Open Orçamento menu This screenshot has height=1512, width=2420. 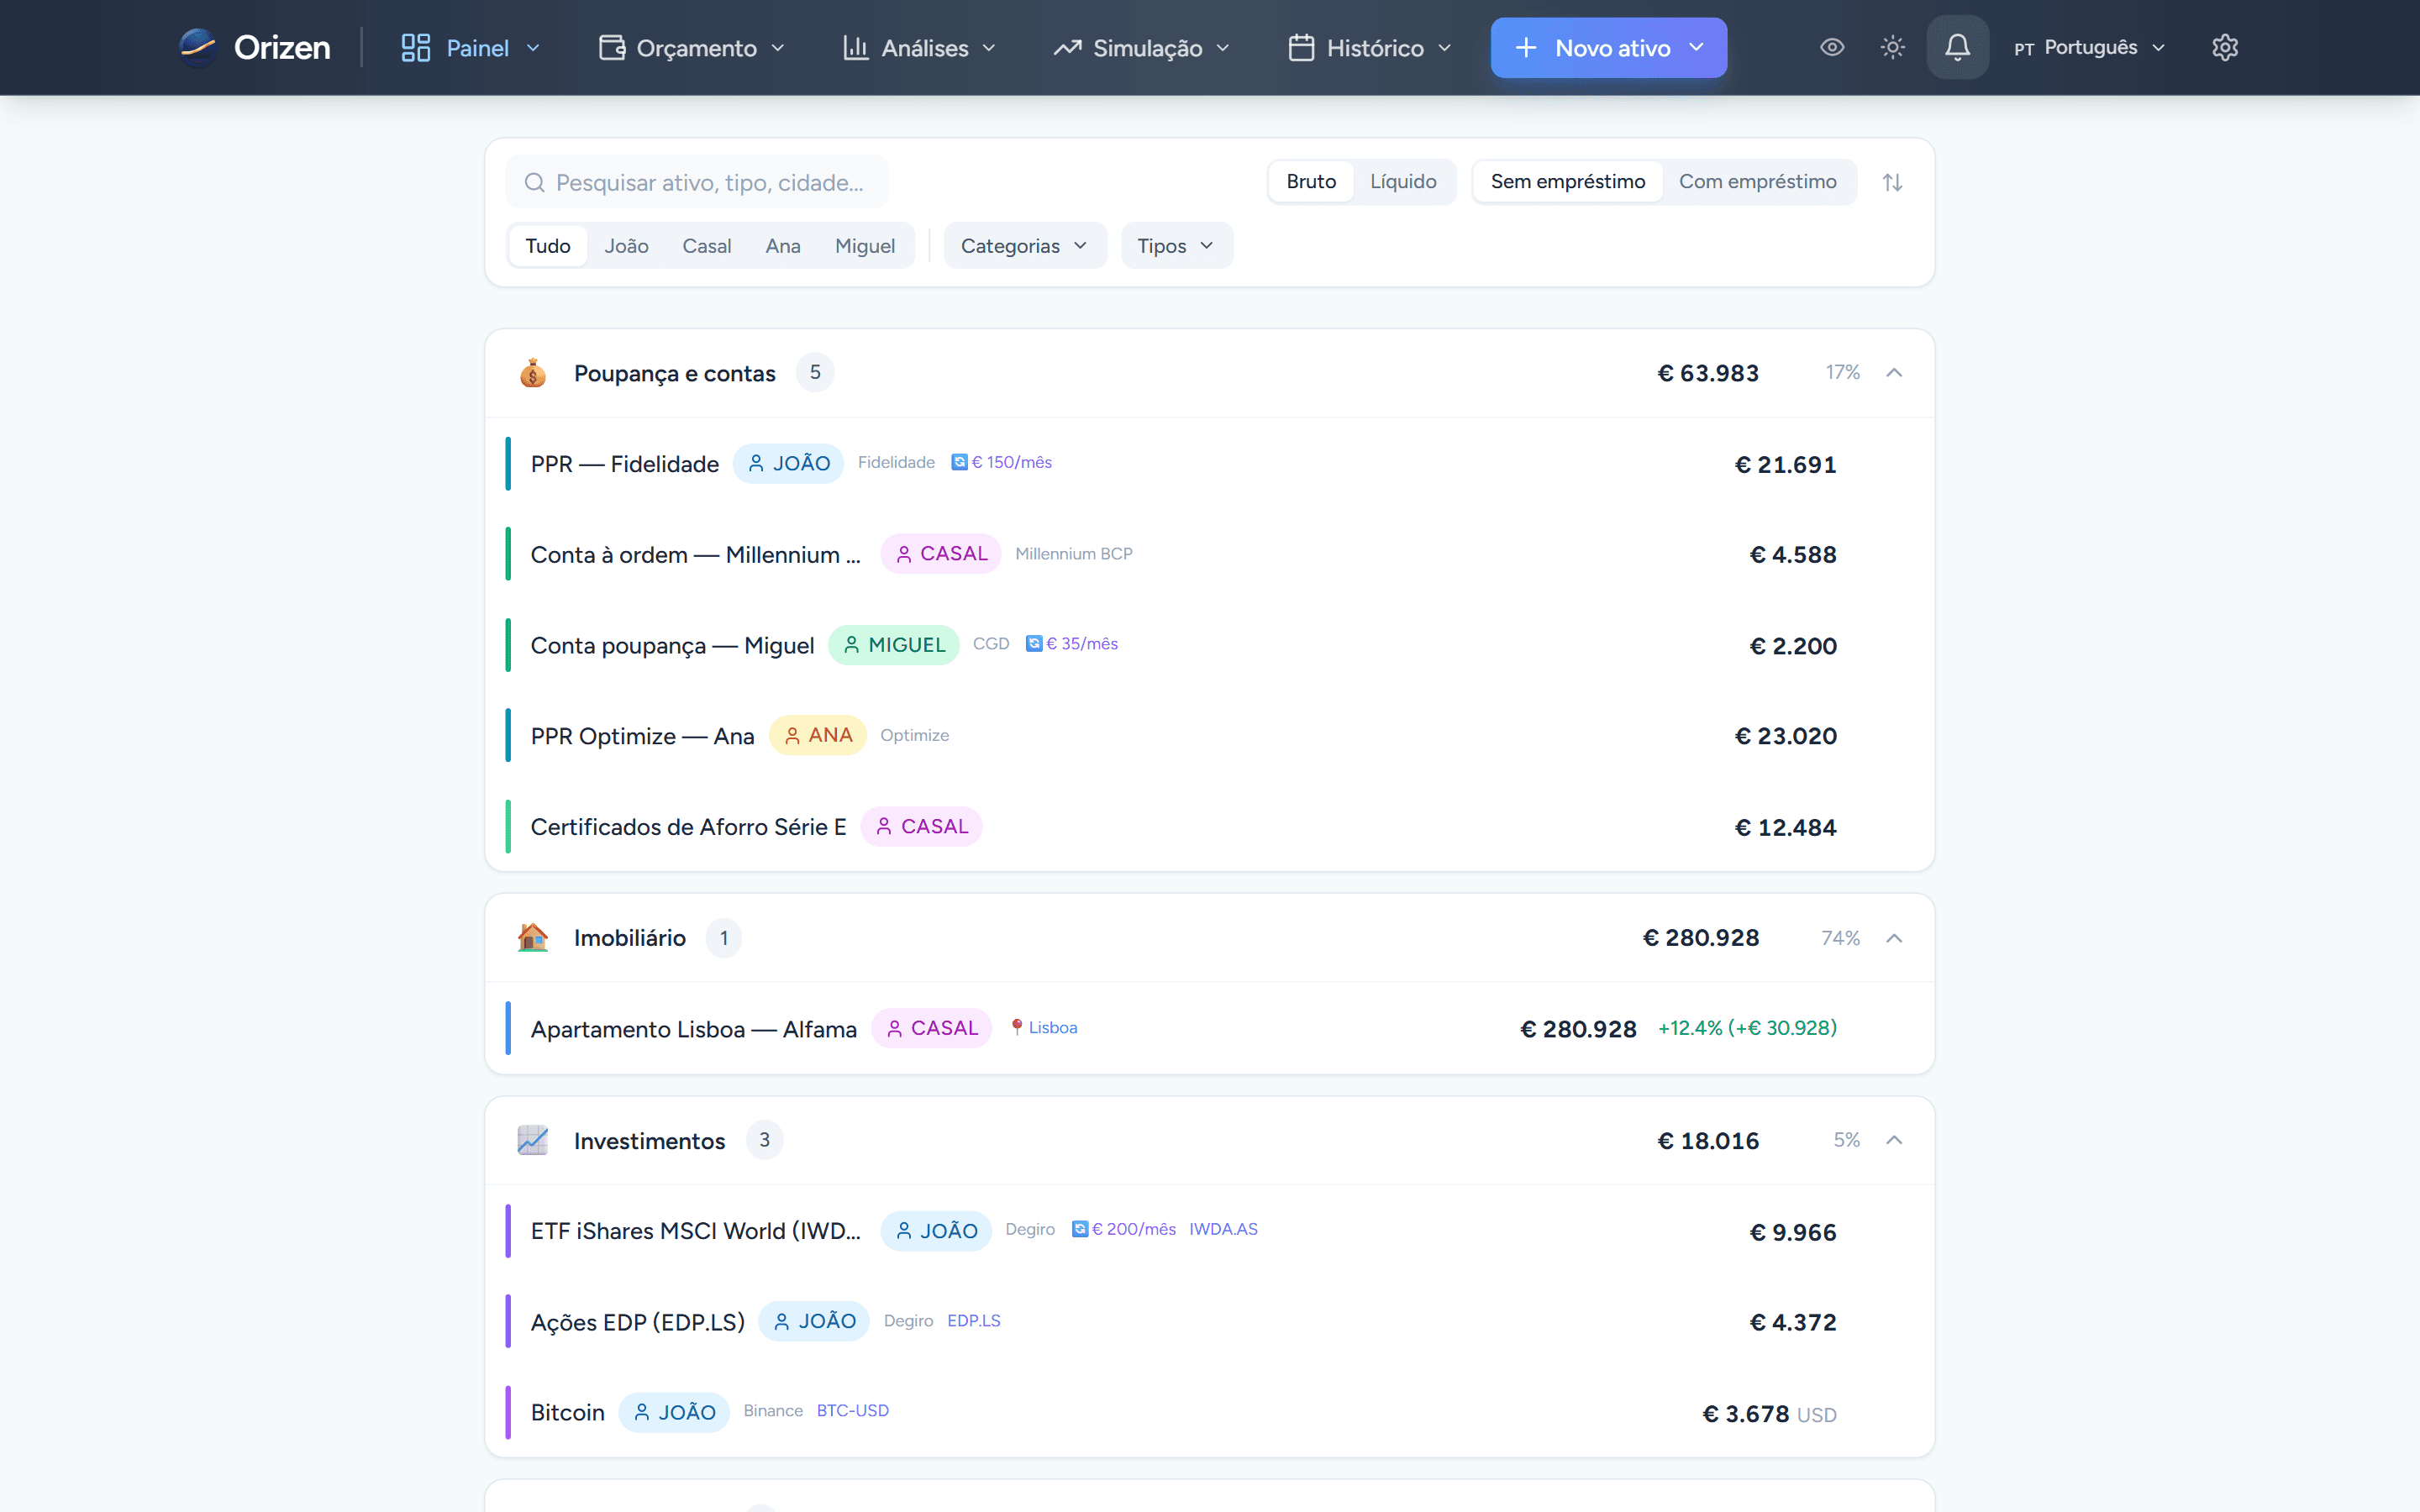tap(692, 48)
